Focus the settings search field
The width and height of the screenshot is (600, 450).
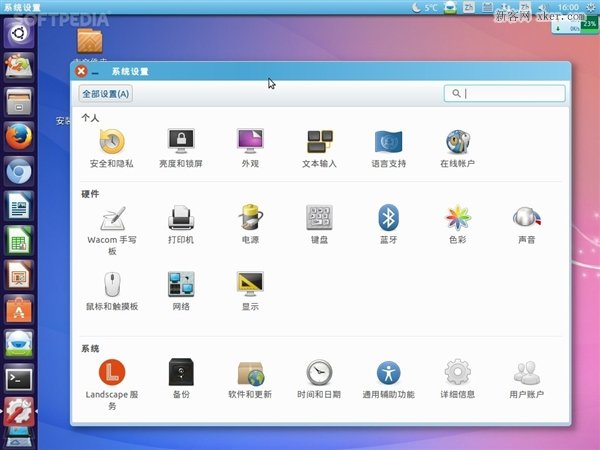[x=504, y=93]
